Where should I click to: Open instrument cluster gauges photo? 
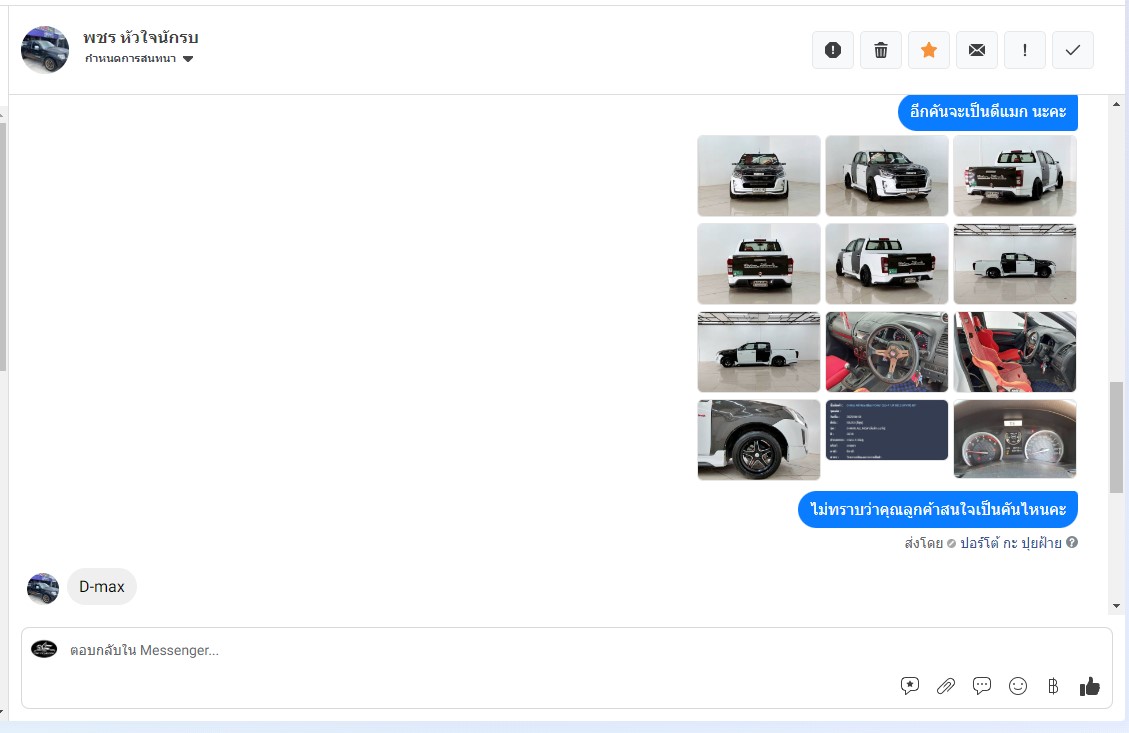point(1015,439)
